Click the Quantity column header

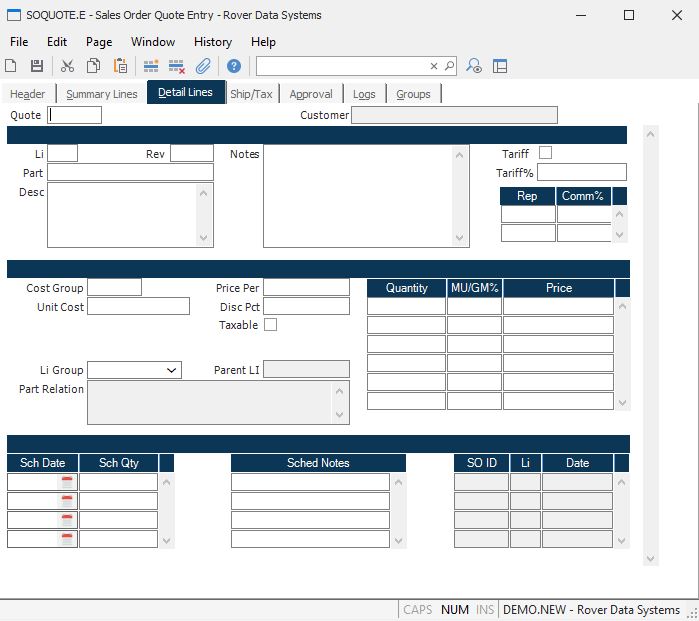(x=406, y=288)
